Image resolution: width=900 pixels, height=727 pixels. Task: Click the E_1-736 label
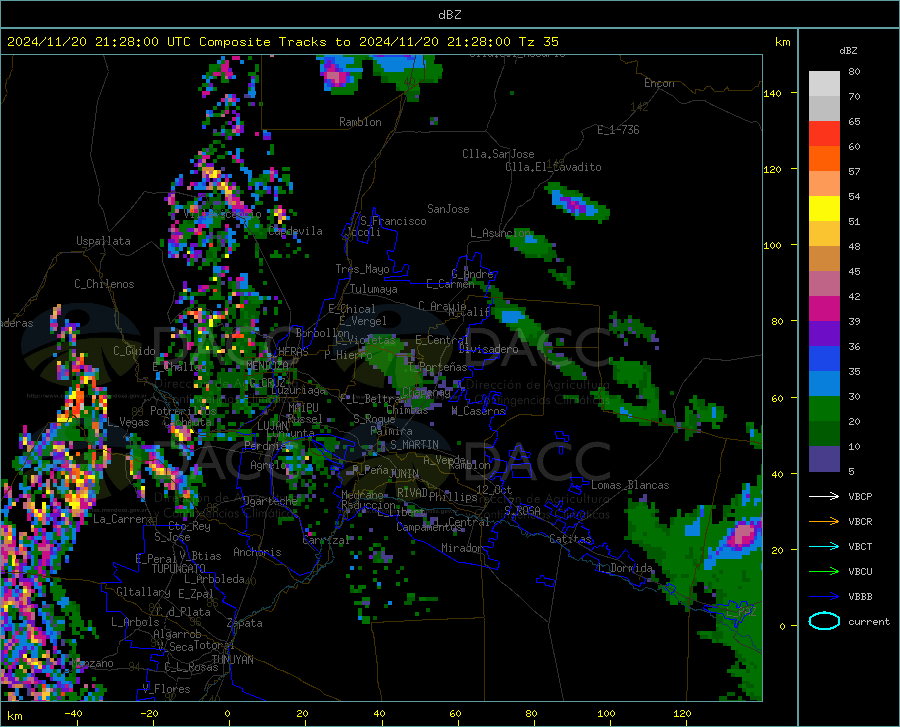point(618,130)
